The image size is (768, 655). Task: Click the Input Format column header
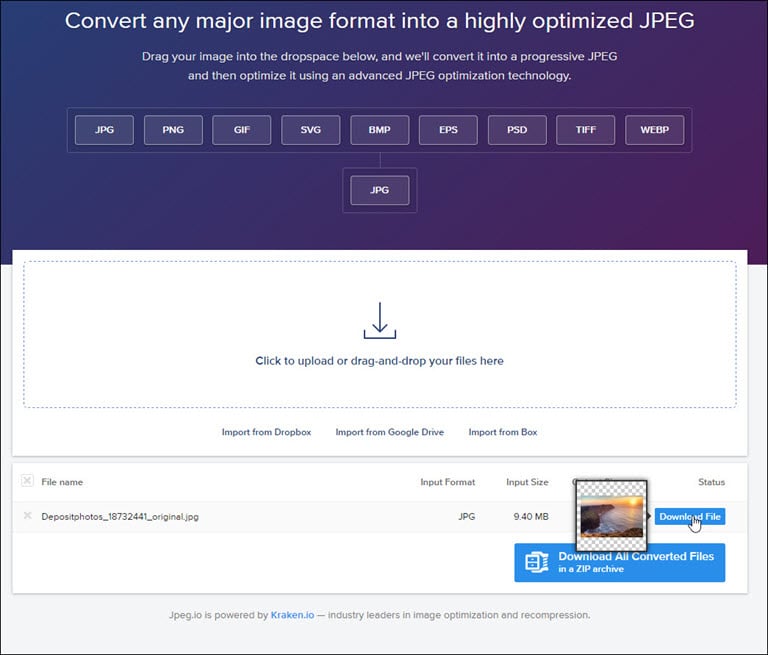coord(448,482)
